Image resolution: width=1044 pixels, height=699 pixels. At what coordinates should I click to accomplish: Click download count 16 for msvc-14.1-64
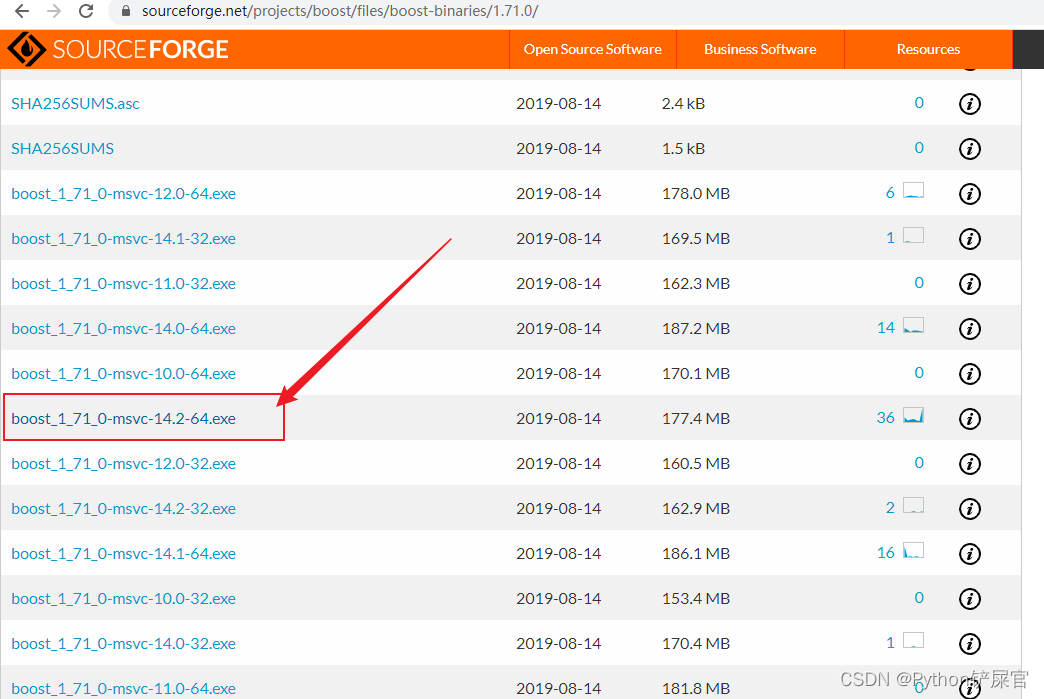click(x=886, y=553)
